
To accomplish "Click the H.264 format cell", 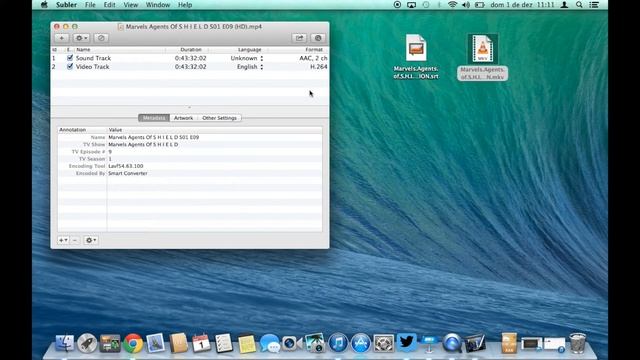I will pos(318,67).
